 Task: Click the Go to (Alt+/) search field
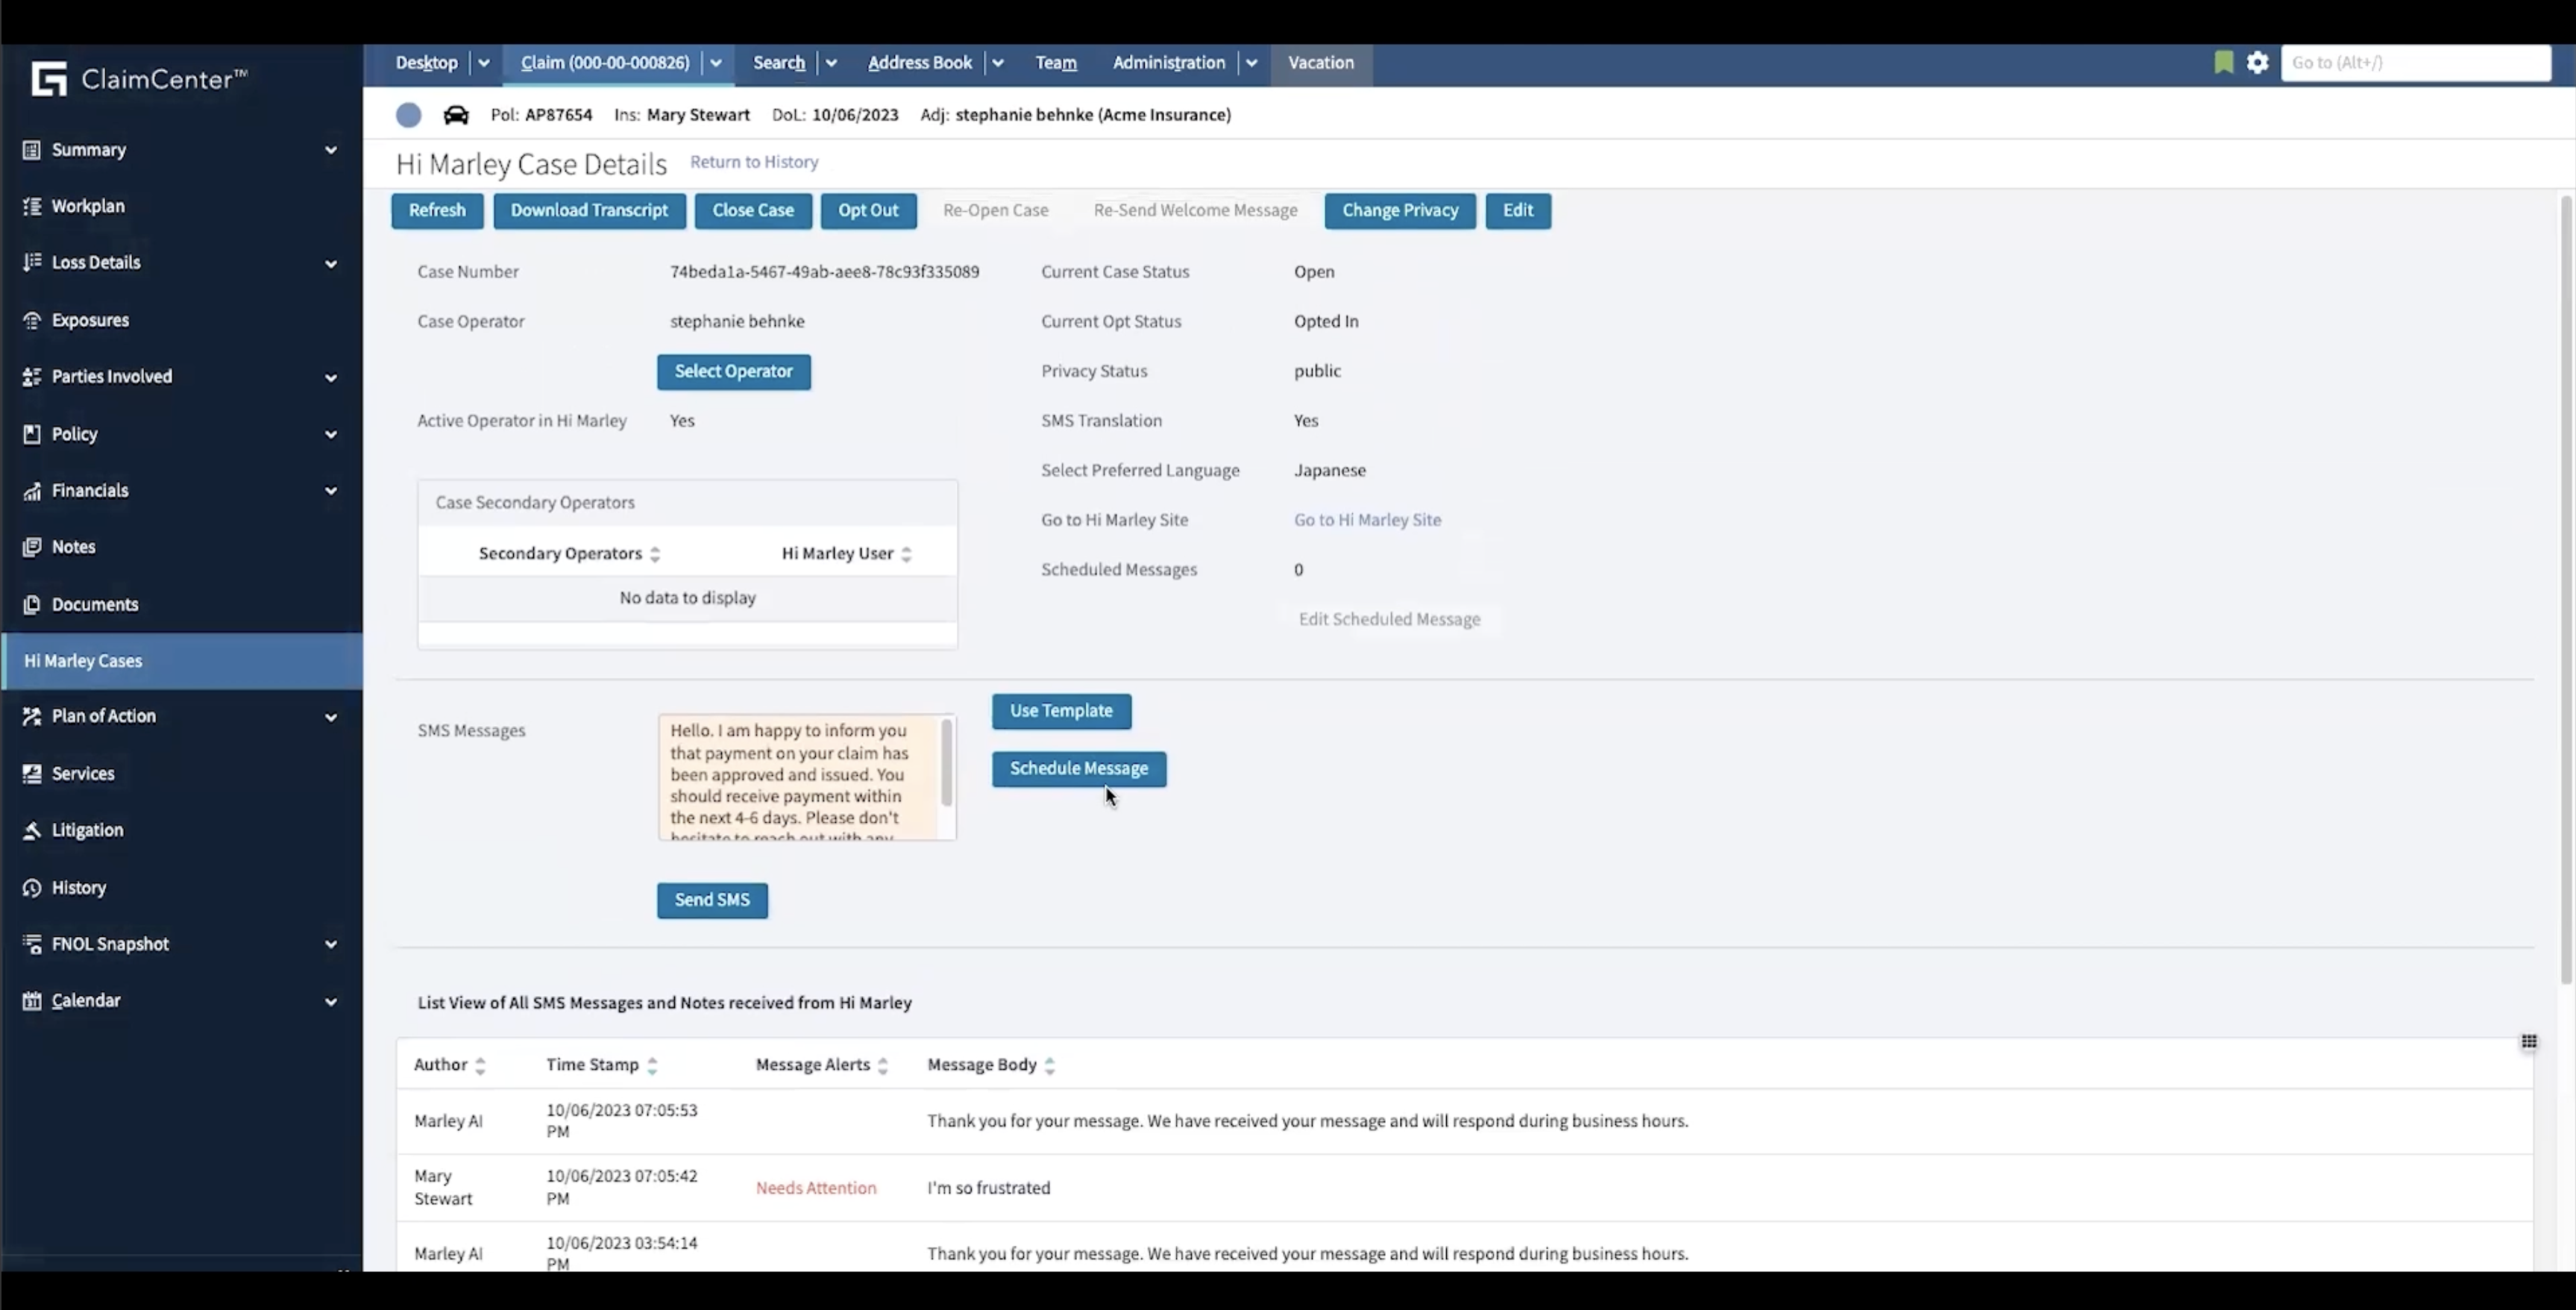pyautogui.click(x=2415, y=63)
